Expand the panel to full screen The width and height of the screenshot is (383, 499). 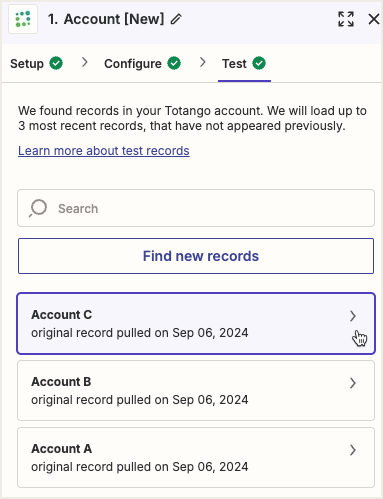coord(346,19)
